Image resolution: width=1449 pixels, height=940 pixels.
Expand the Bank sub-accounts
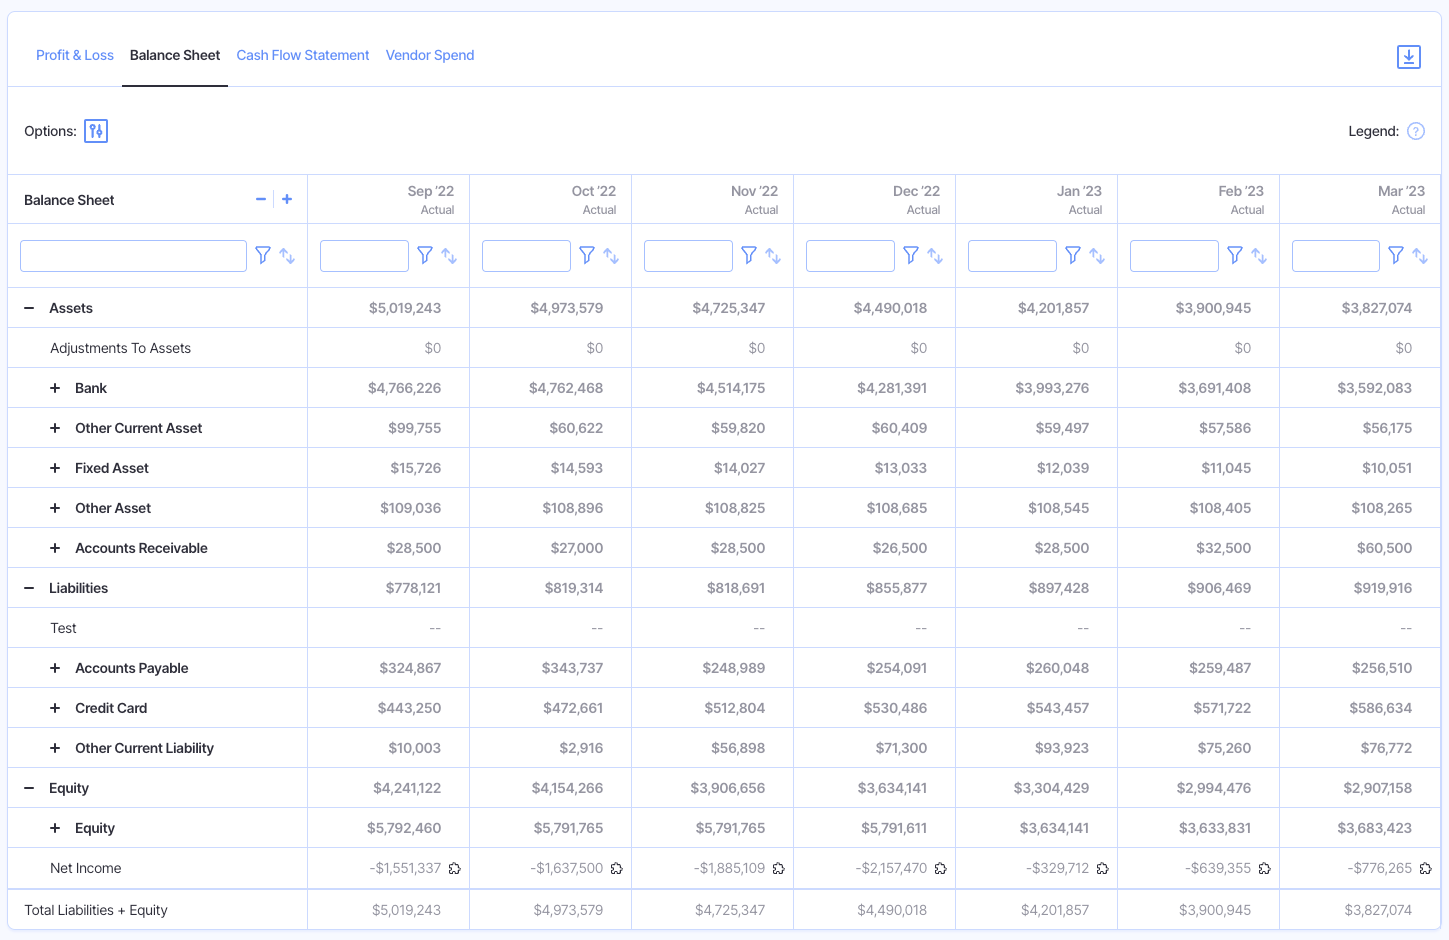point(55,388)
